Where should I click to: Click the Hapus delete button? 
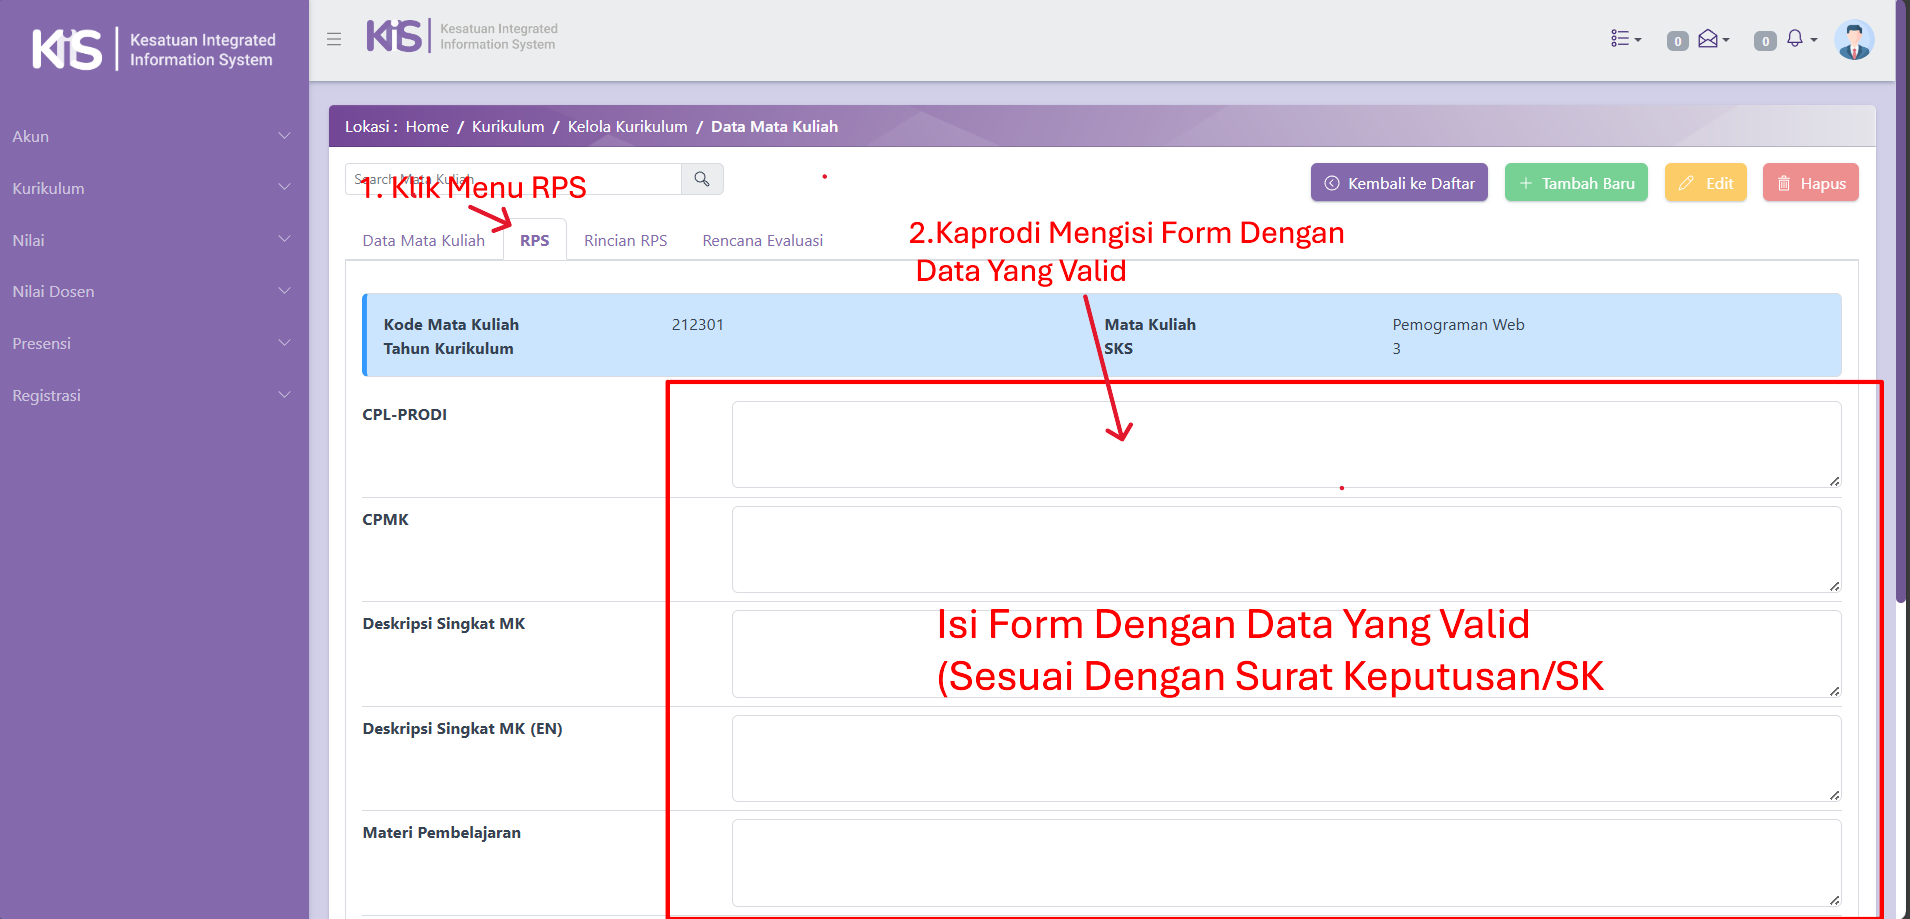coord(1810,183)
